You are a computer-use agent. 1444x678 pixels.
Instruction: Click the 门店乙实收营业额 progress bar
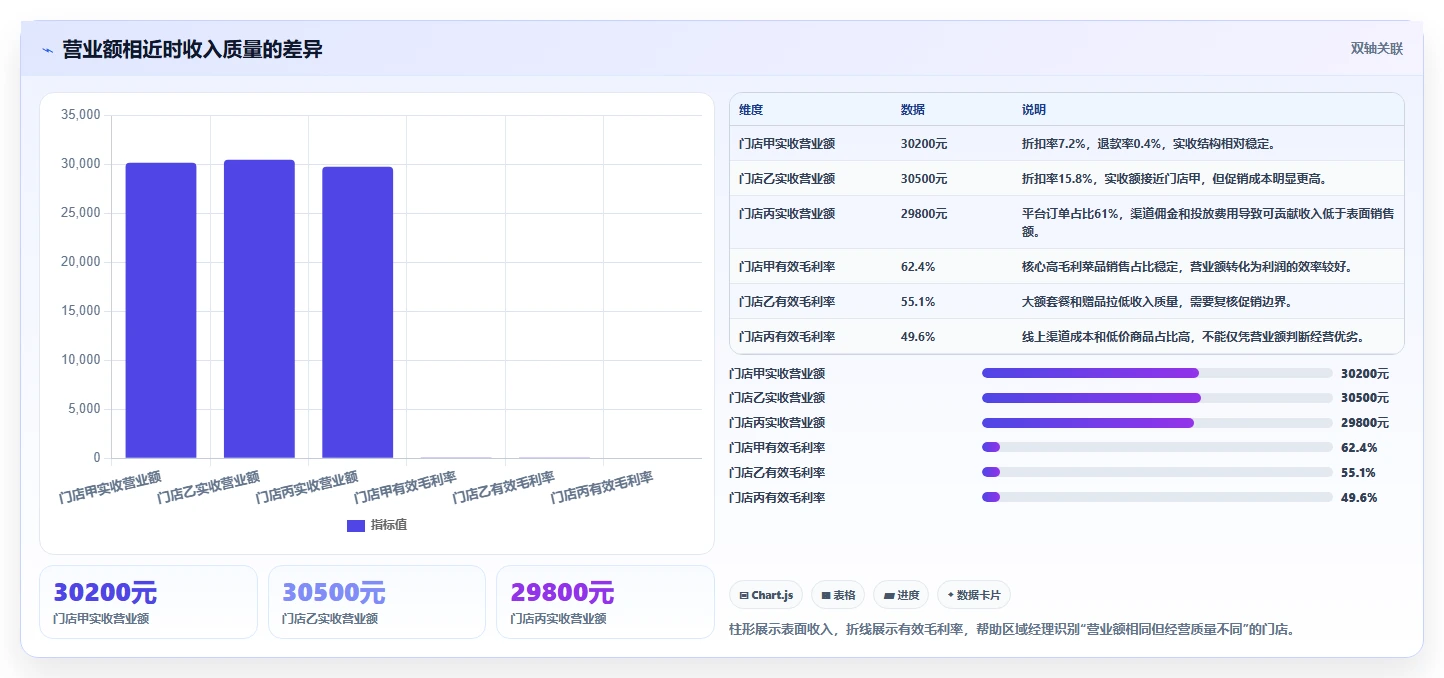1157,398
